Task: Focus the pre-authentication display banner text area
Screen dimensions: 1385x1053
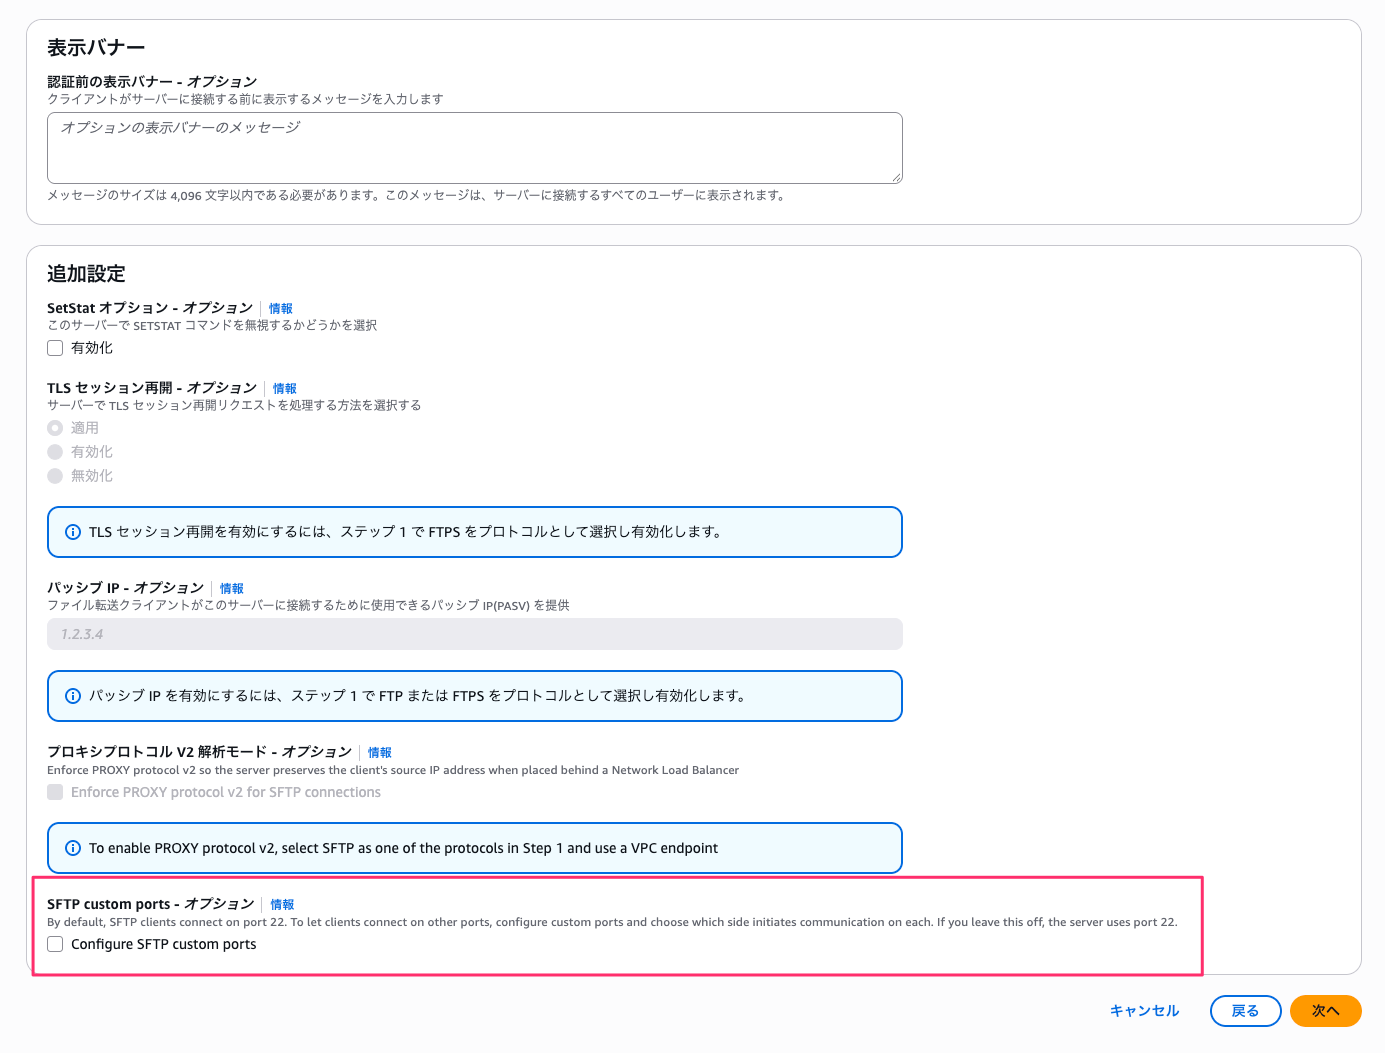Action: tap(475, 148)
